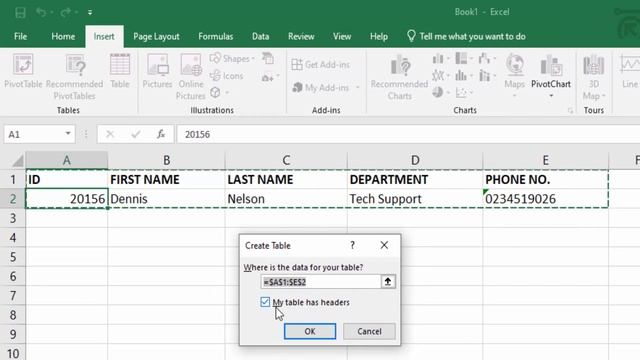Insert Online Pictures
Viewport: 640px width, 360px height.
pyautogui.click(x=191, y=77)
